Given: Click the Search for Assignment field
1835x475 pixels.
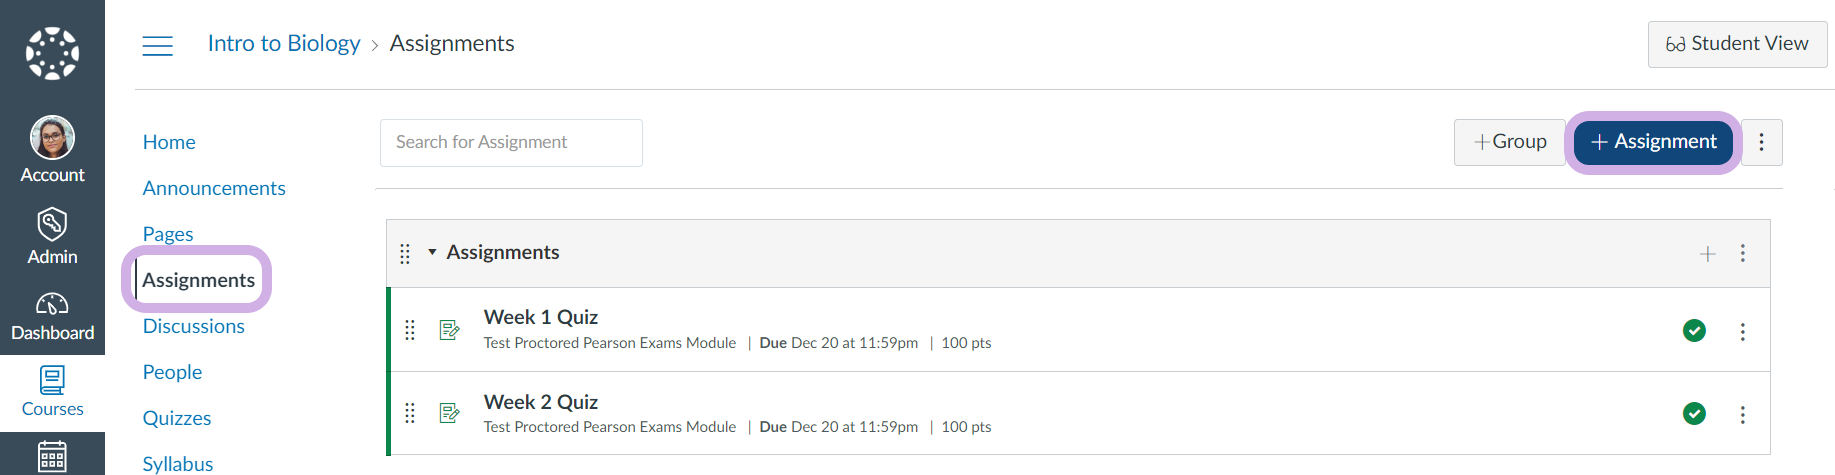Looking at the screenshot, I should [511, 142].
